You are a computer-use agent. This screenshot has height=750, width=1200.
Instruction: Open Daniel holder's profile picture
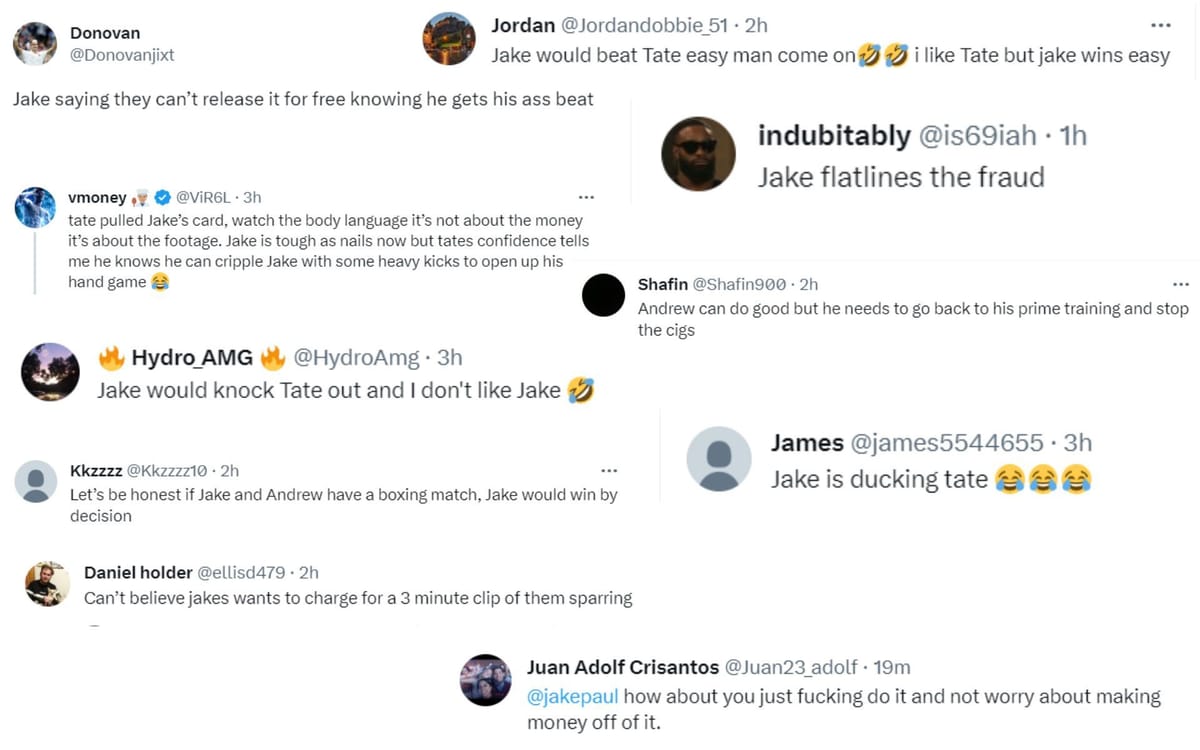[x=47, y=584]
